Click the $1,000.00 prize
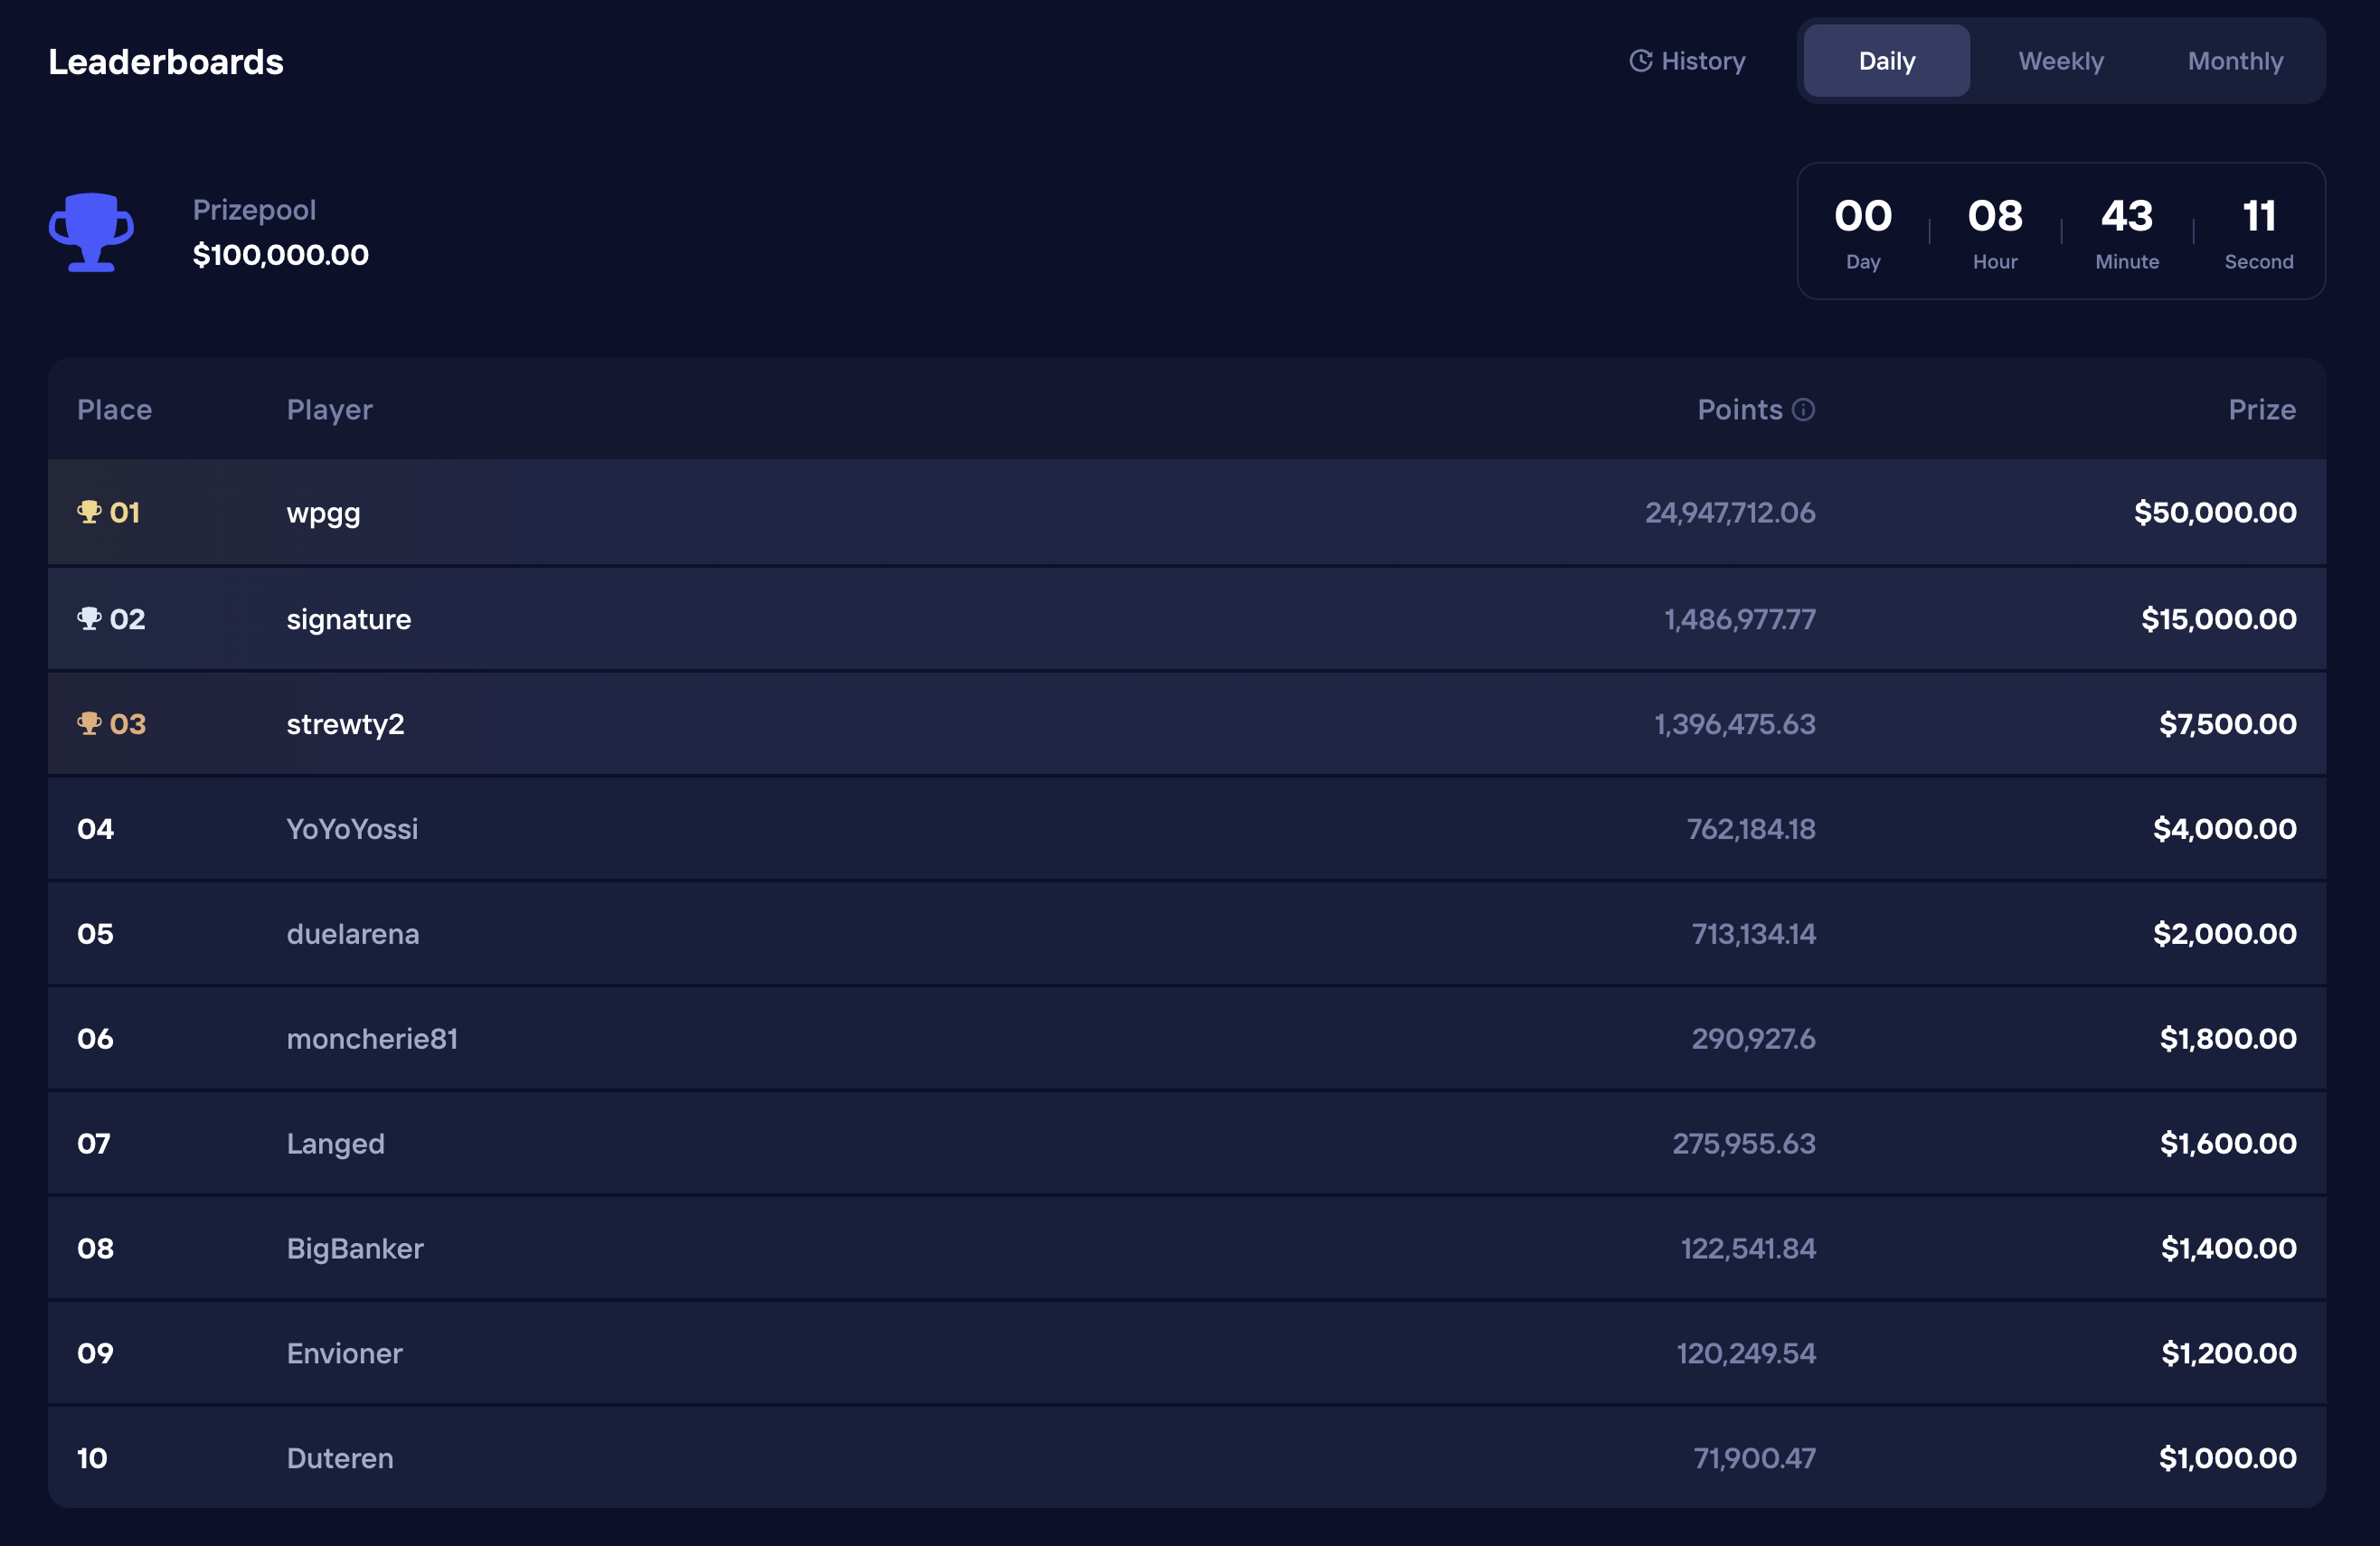The width and height of the screenshot is (2380, 1546). [2227, 1460]
